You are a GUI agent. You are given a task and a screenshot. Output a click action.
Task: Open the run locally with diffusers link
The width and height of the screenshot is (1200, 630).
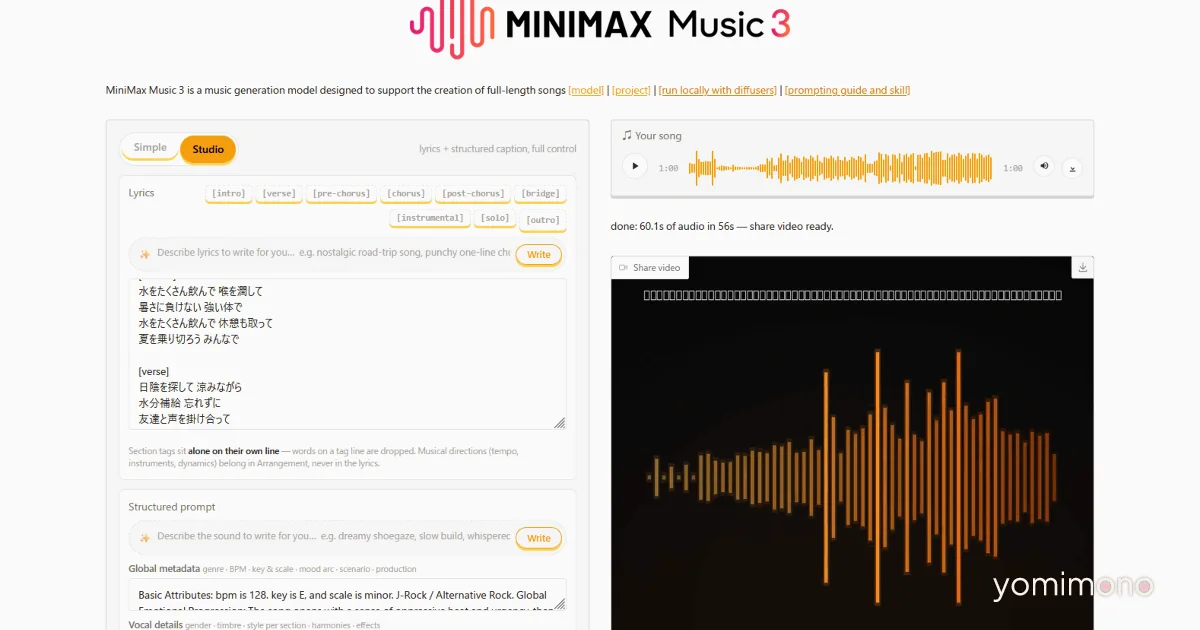pos(718,90)
